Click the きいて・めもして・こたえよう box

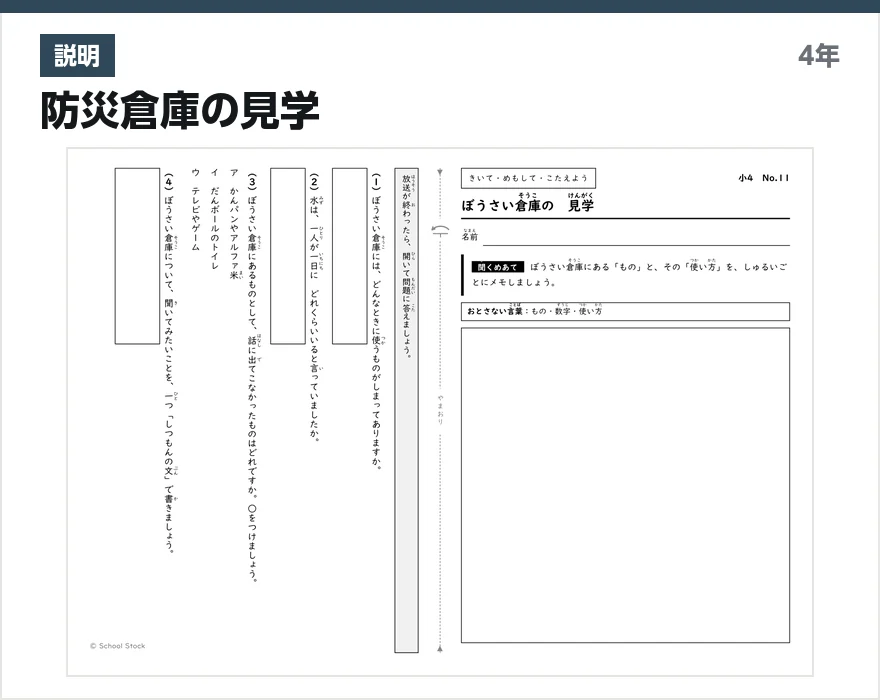(x=528, y=179)
